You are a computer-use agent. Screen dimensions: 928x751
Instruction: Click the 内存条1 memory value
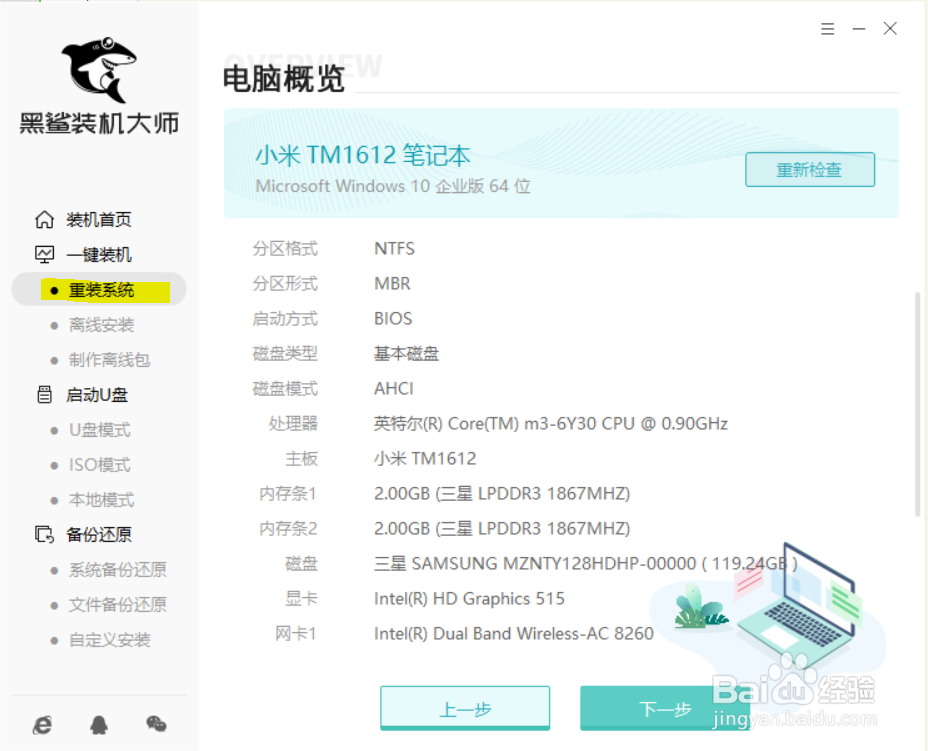[x=502, y=493]
